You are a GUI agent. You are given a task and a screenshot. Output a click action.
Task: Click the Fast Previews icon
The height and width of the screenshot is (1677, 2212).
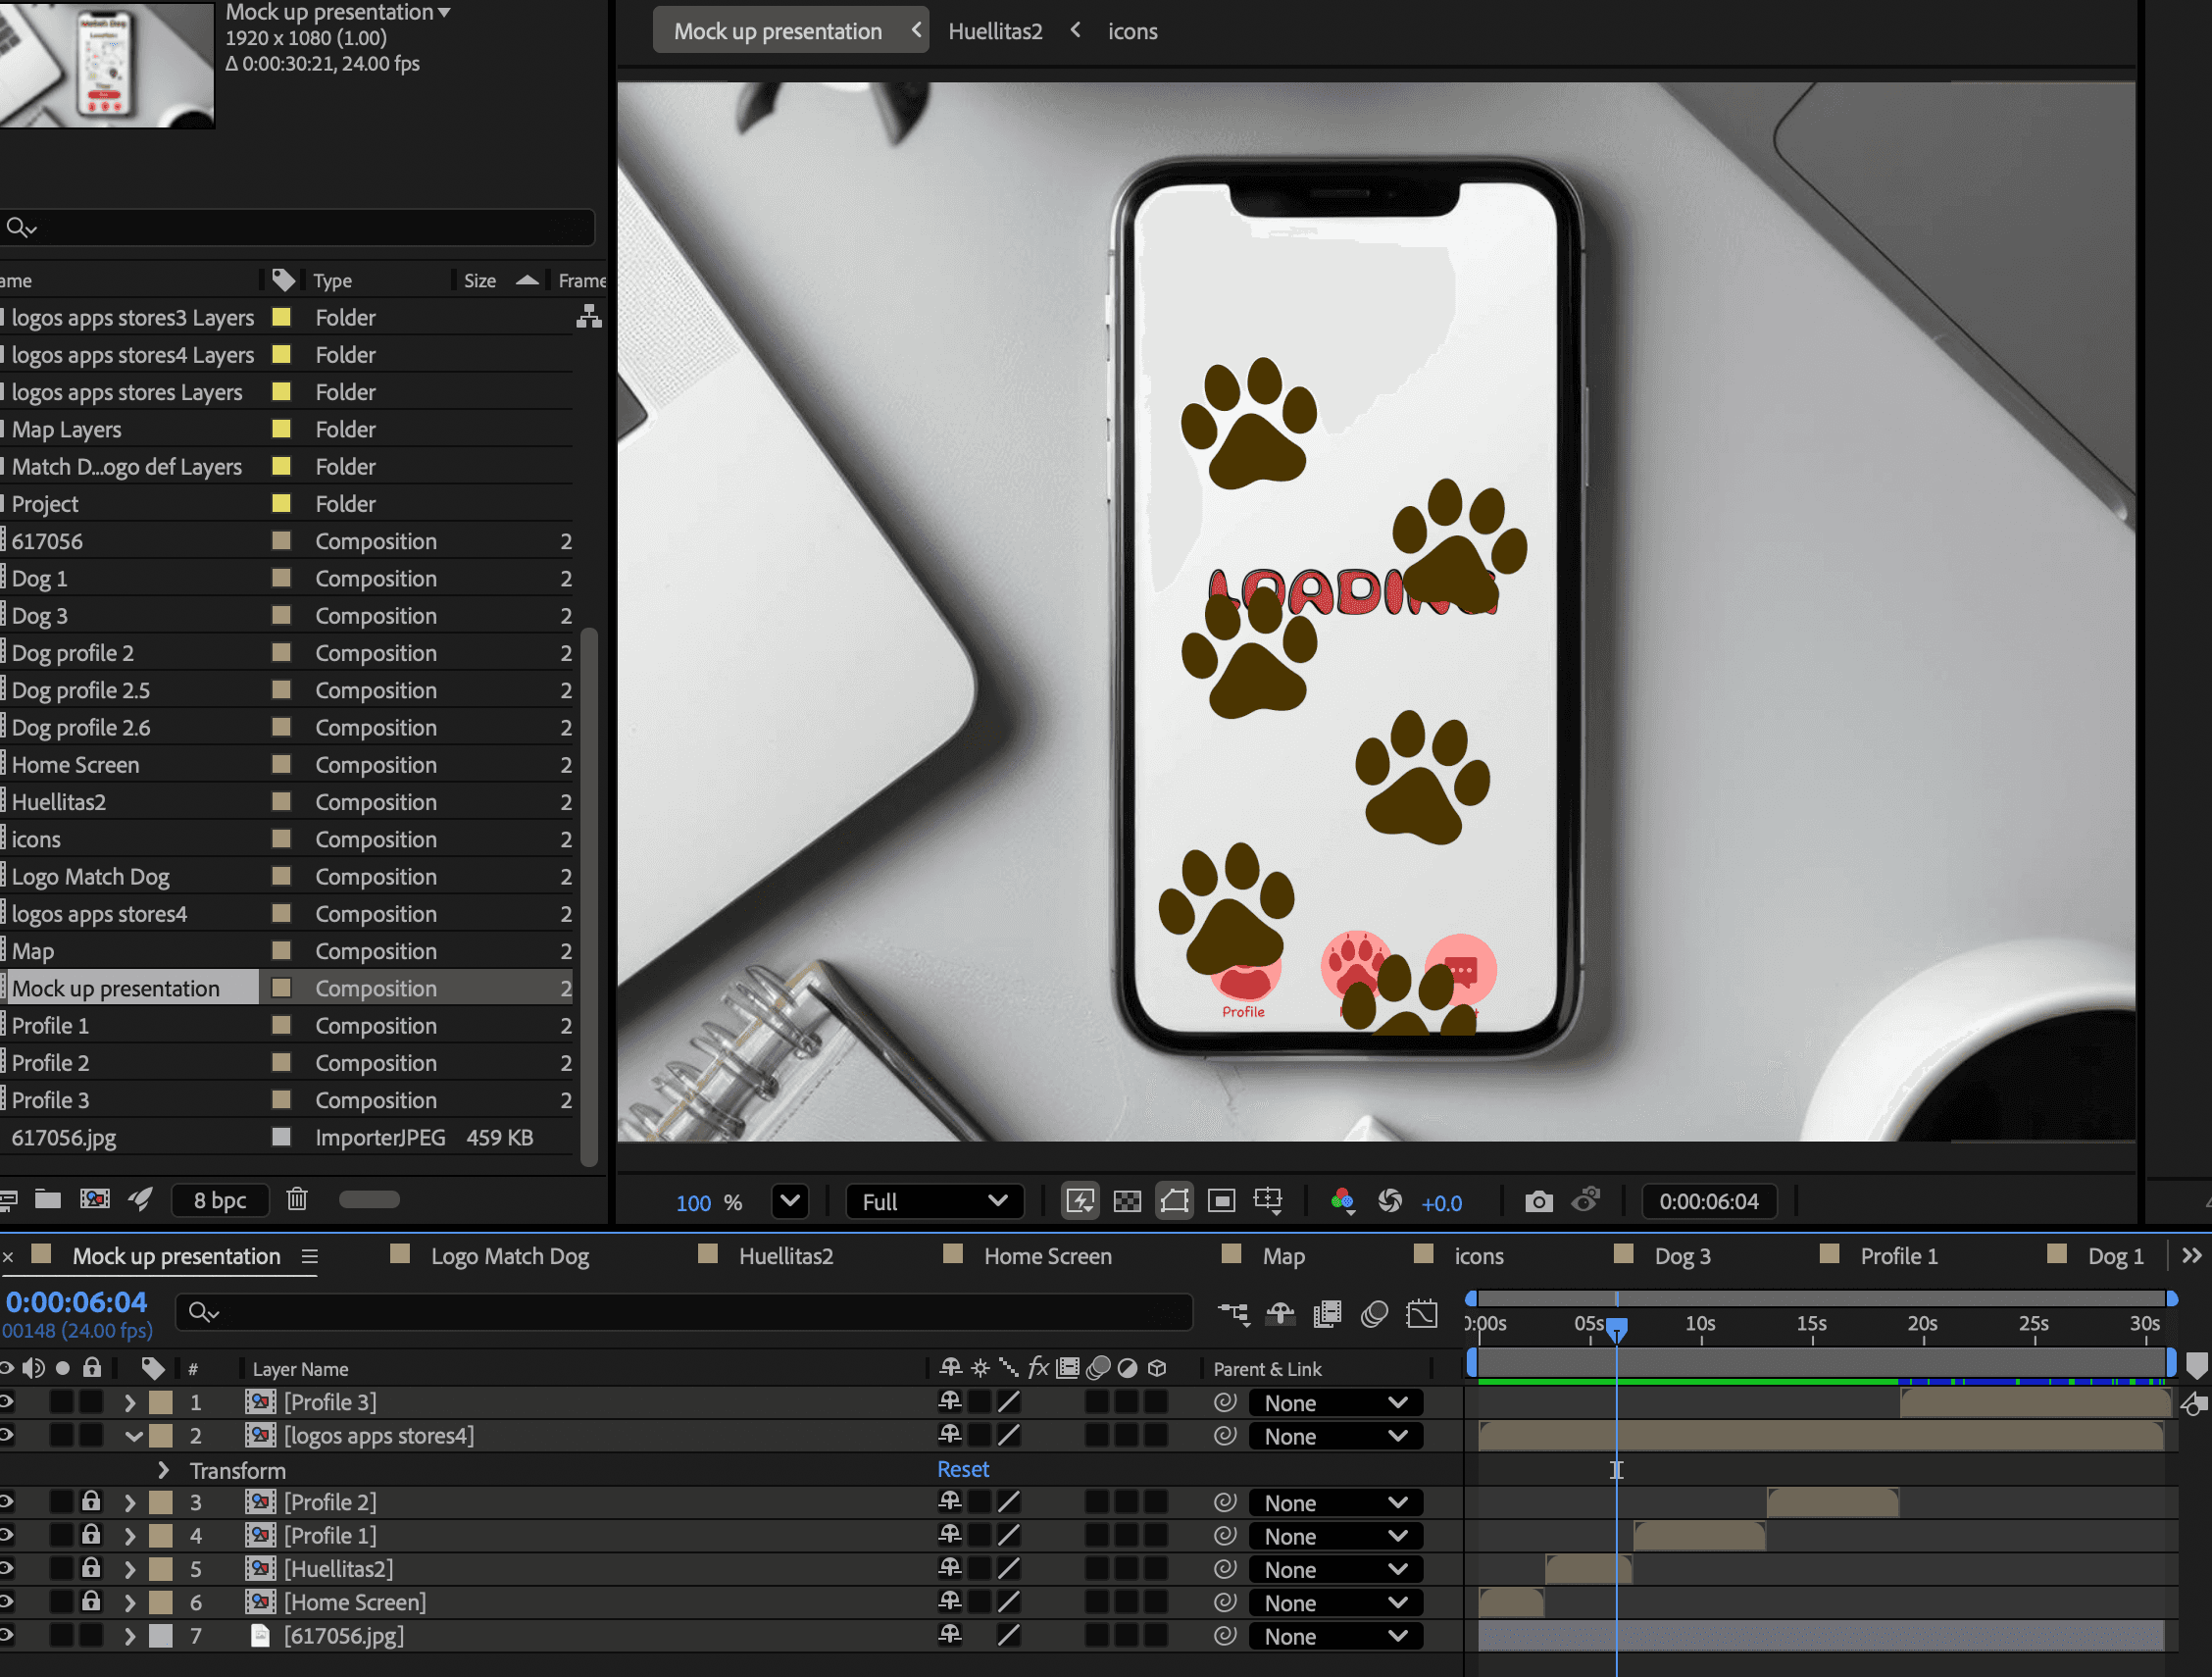1080,1201
